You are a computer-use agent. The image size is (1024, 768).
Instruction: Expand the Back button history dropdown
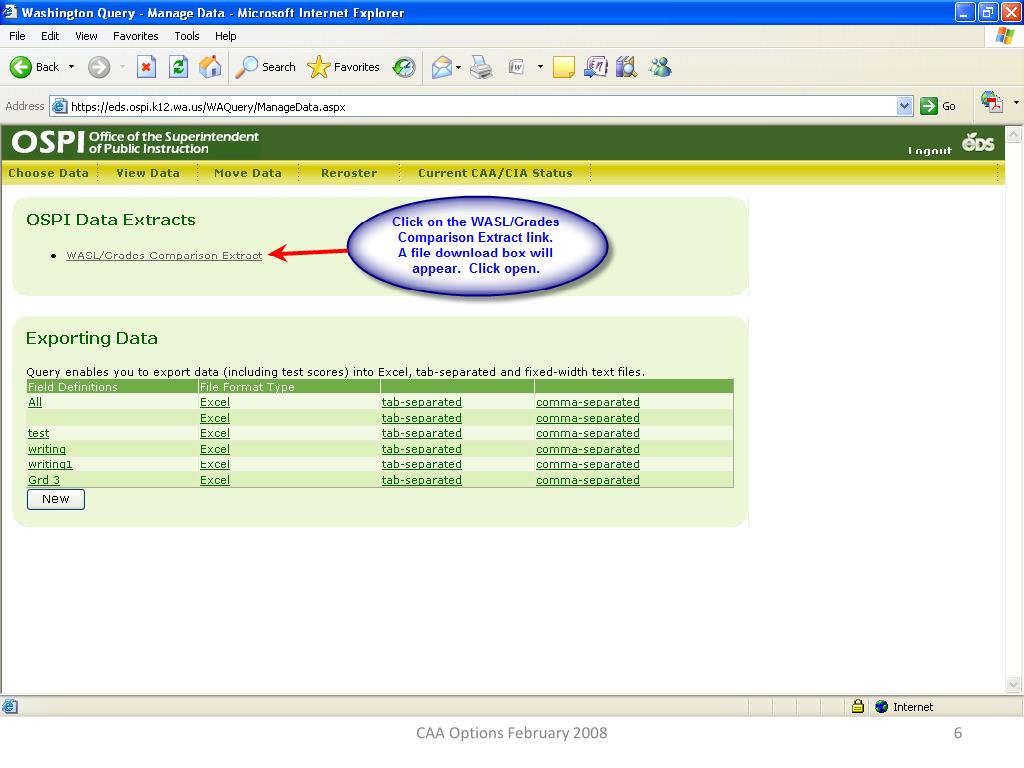pos(71,67)
